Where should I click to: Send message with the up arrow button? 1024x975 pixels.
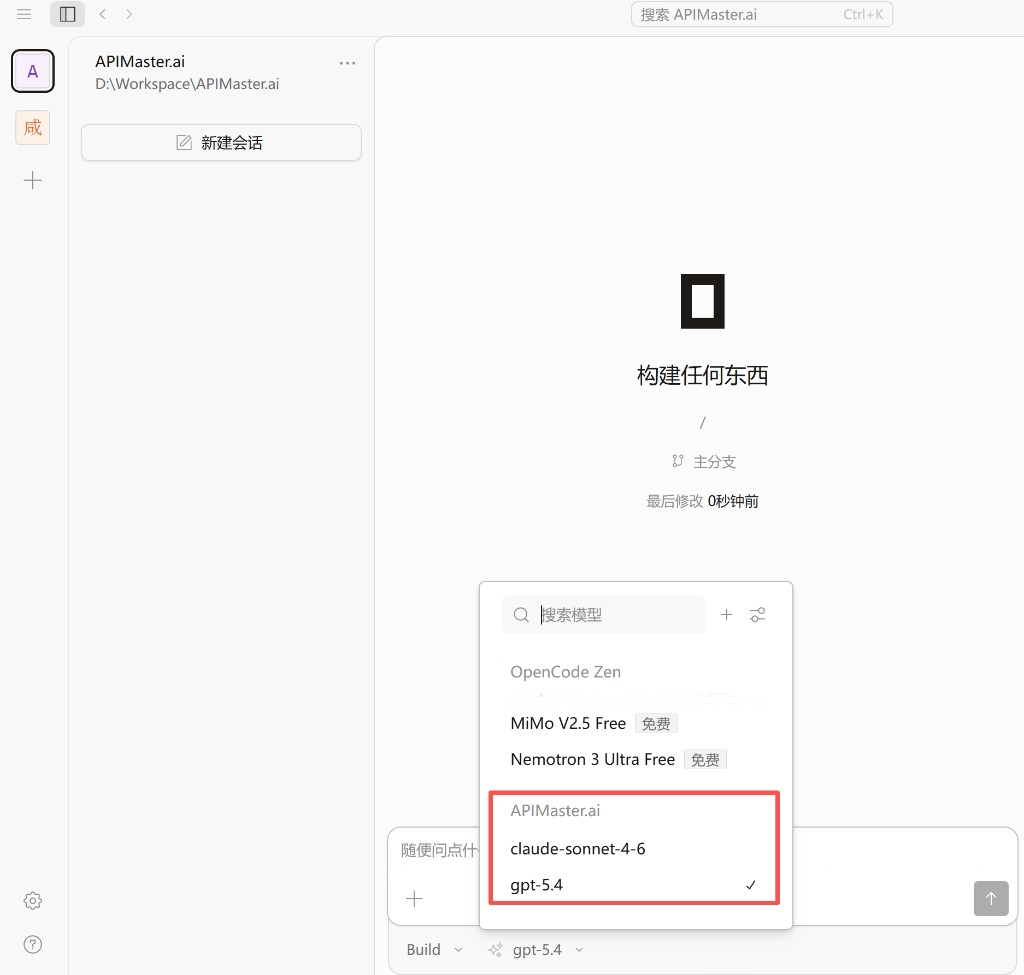991,898
